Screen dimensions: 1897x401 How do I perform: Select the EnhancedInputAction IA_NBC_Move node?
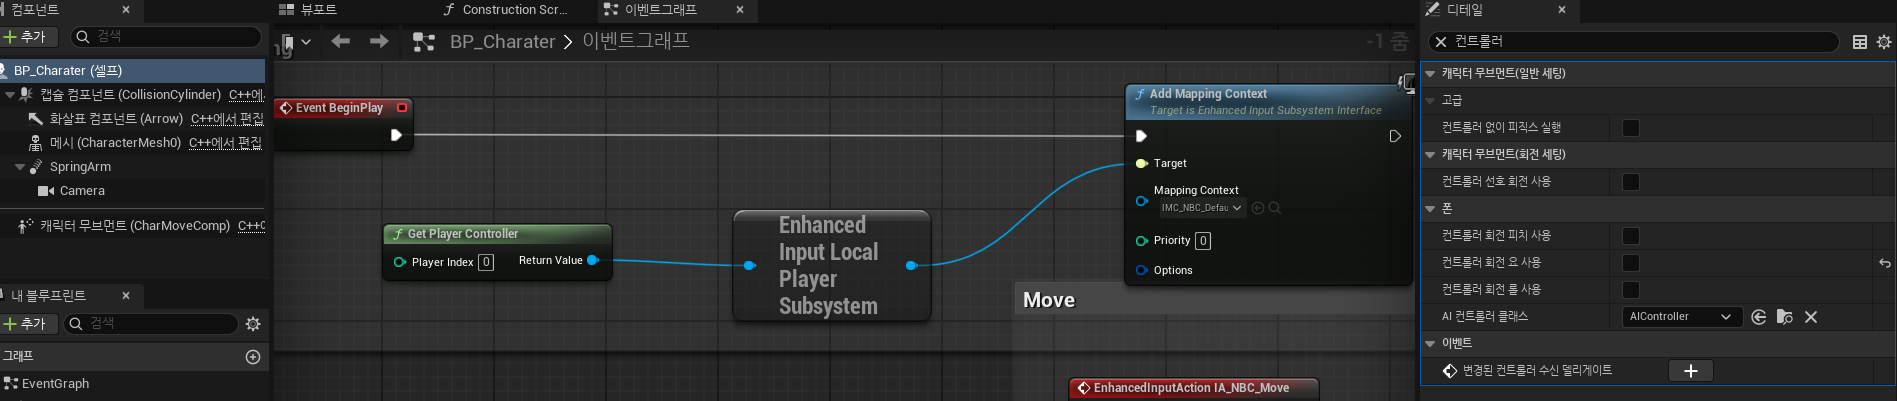1194,389
